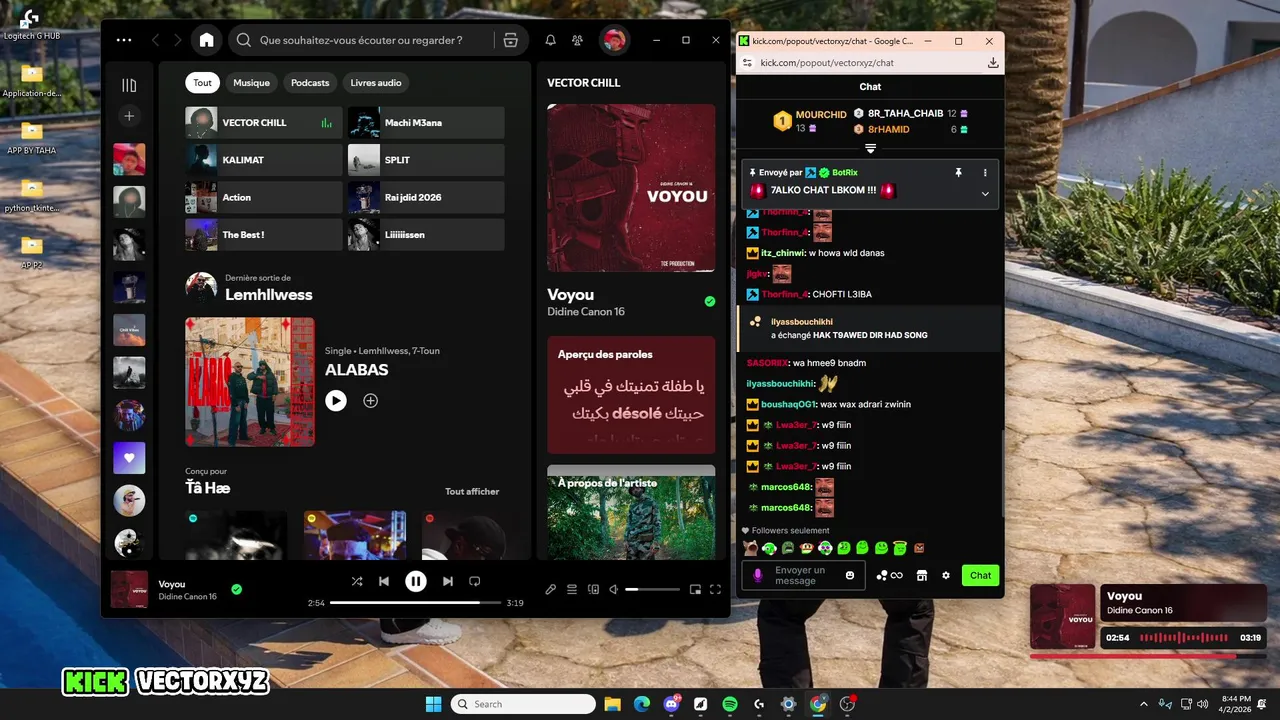Image resolution: width=1280 pixels, height=720 pixels.
Task: Open Liiiiiissen tile
Action: click(426, 235)
